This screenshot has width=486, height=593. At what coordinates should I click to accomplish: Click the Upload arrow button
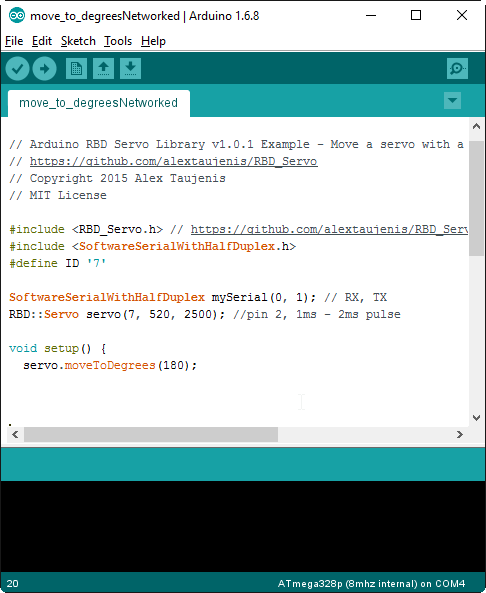tap(44, 68)
